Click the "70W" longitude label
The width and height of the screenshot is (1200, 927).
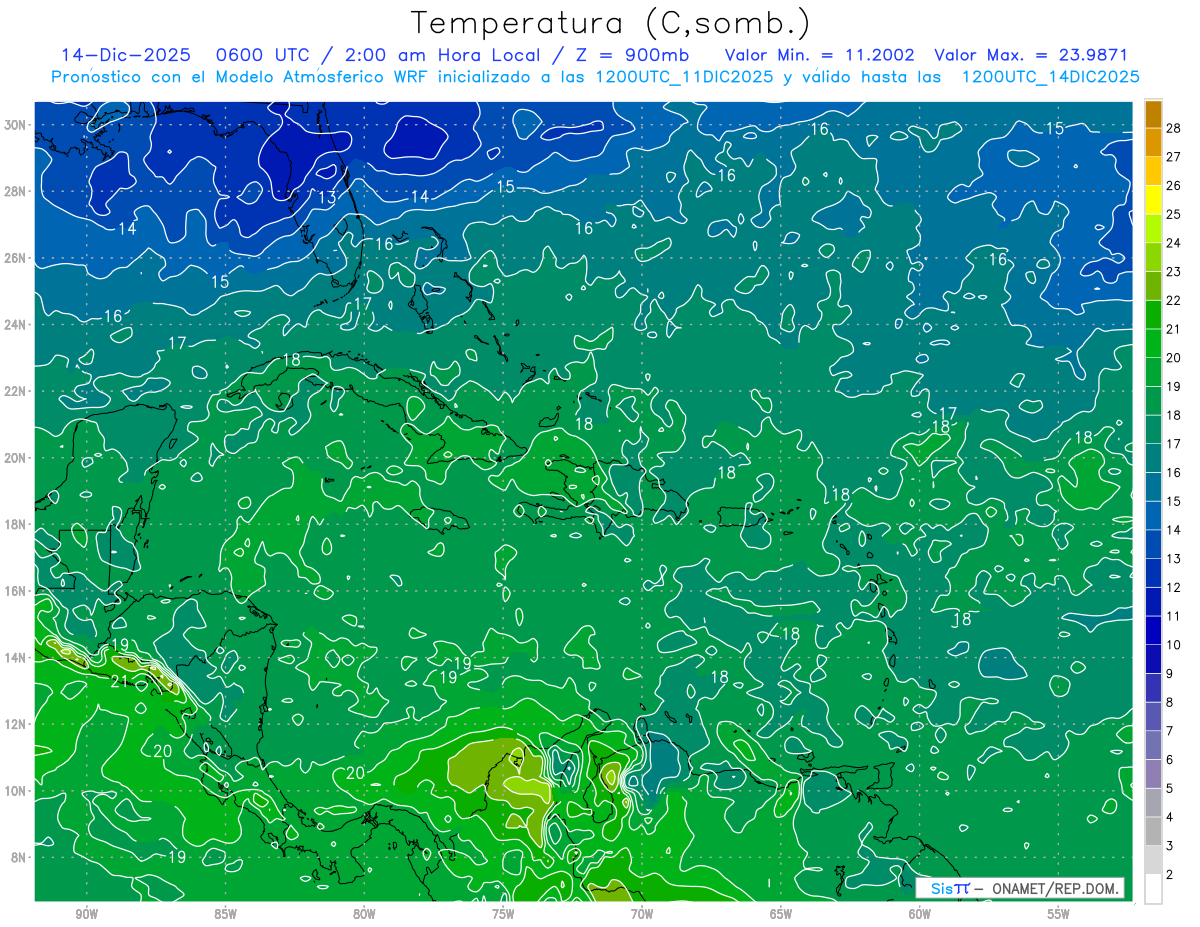[x=642, y=914]
